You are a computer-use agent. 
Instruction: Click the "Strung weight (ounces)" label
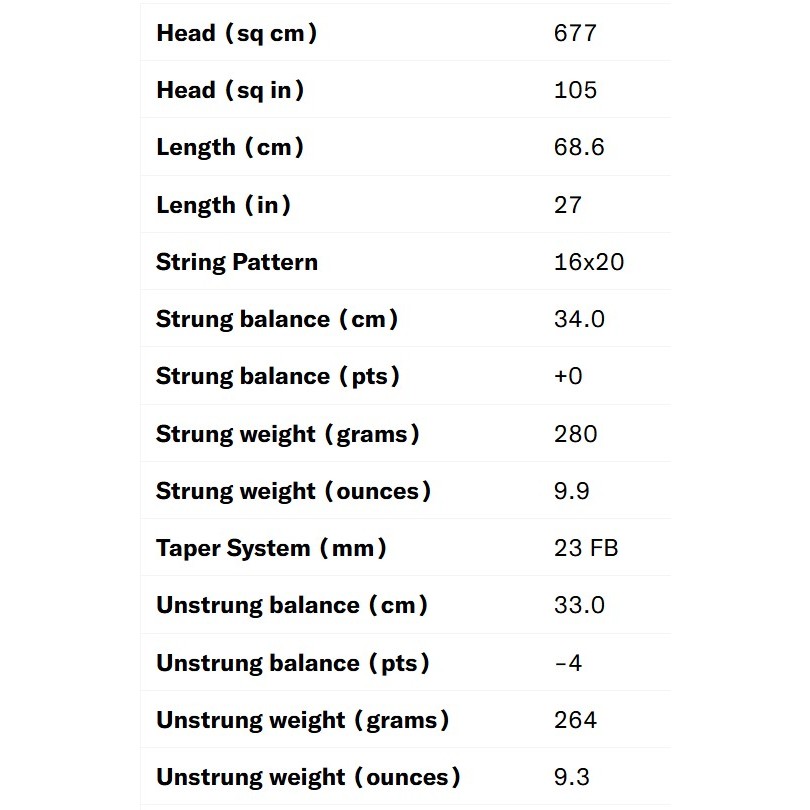pos(294,491)
